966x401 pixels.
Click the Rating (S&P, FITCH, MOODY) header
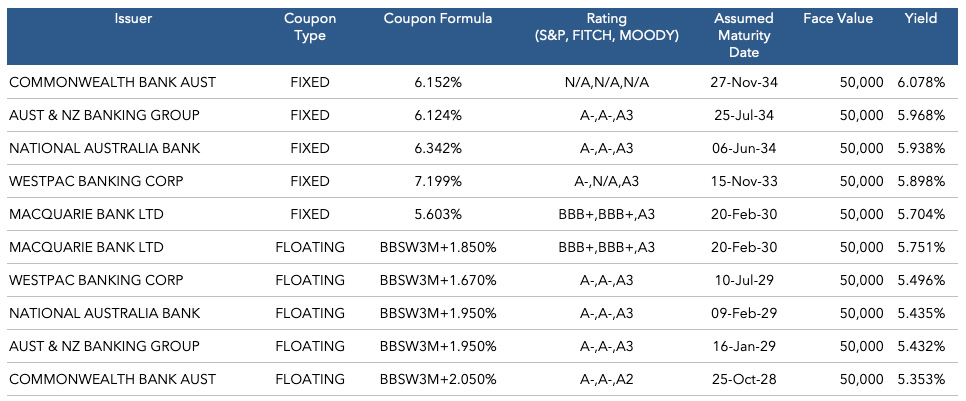pos(607,27)
